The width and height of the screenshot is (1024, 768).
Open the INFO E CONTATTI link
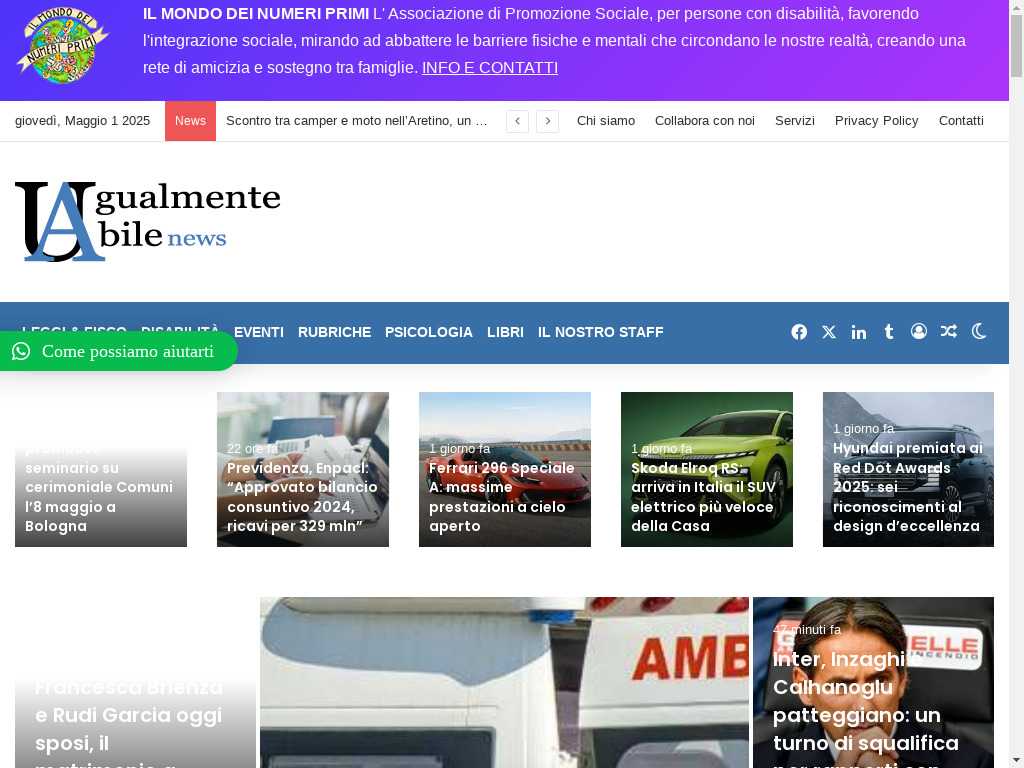[x=490, y=67]
